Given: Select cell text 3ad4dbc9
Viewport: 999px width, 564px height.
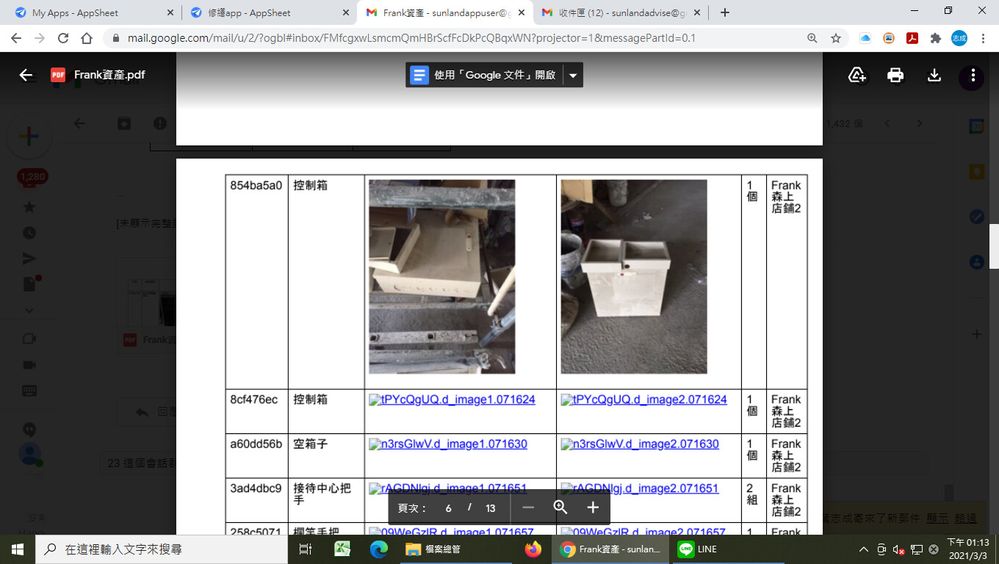Looking at the screenshot, I should pyautogui.click(x=256, y=488).
